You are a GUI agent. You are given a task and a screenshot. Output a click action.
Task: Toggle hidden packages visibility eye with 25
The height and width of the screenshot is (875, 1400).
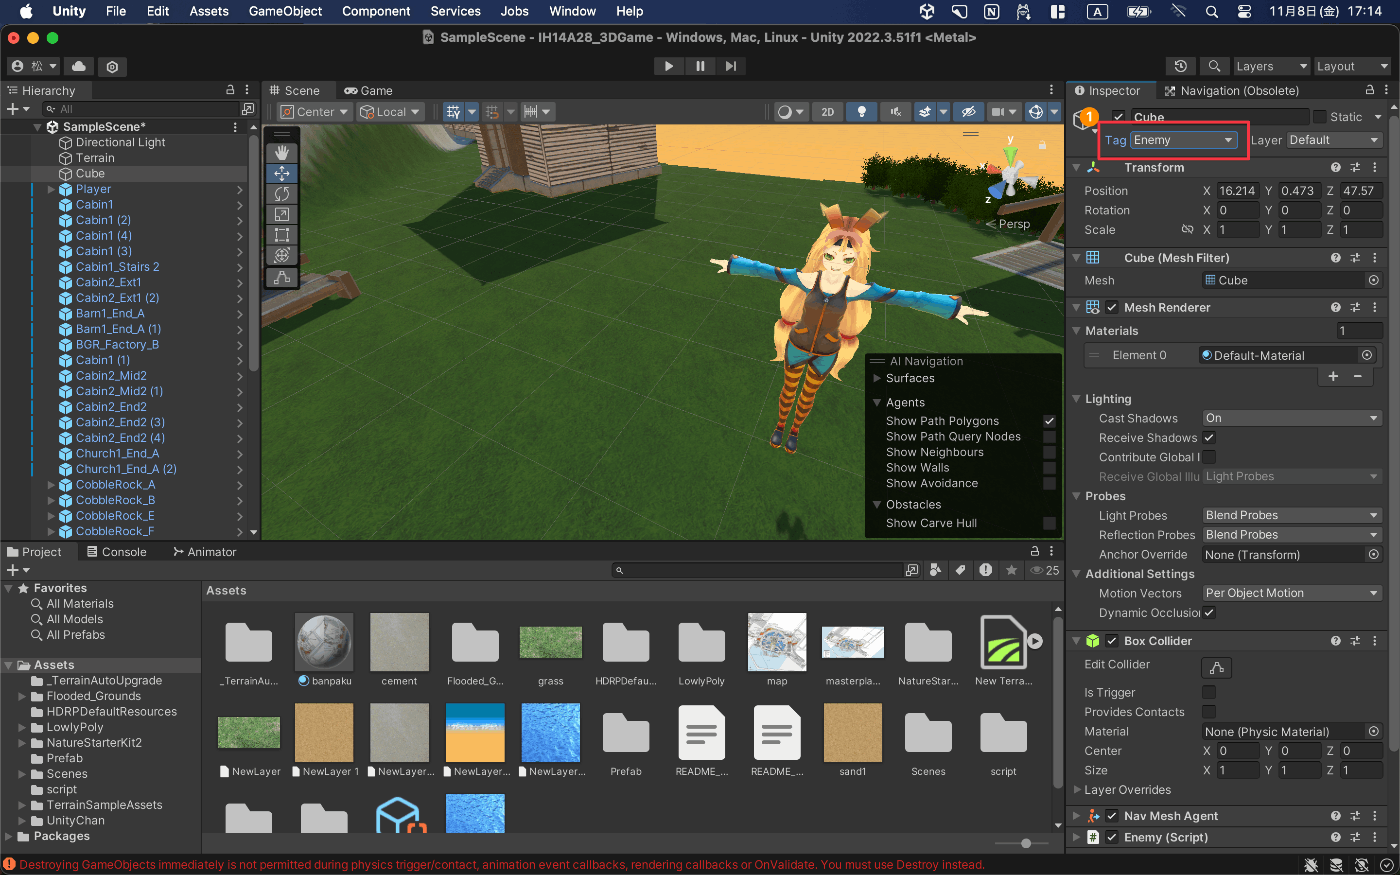(x=1045, y=570)
